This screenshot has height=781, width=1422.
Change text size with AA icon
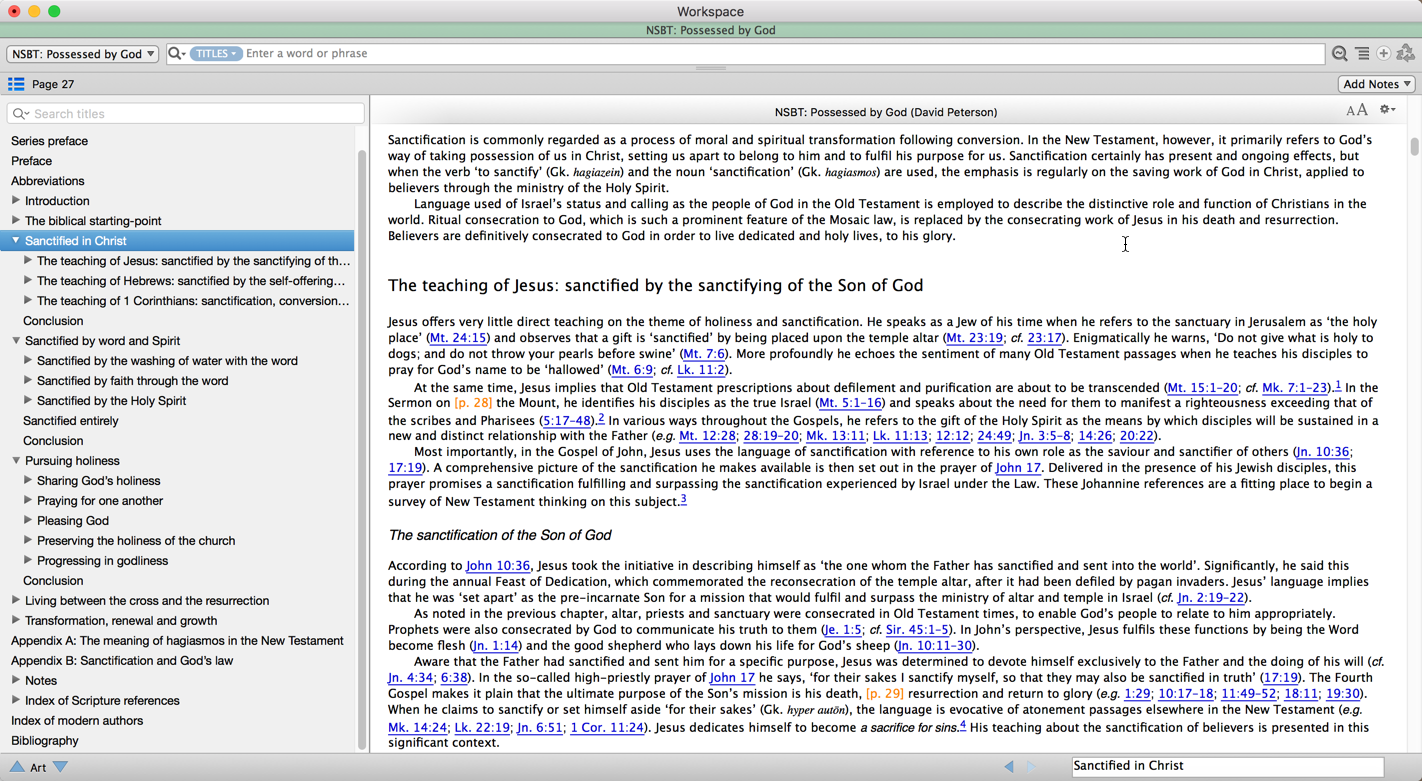pos(1356,110)
